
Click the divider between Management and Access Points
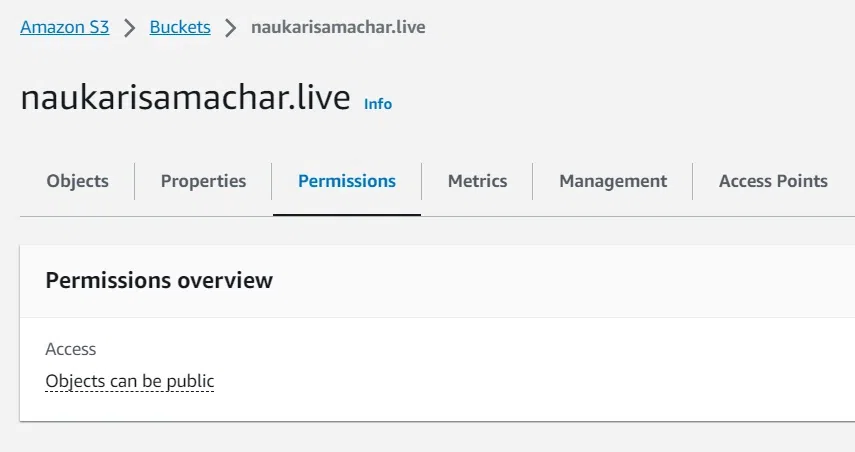pos(693,181)
